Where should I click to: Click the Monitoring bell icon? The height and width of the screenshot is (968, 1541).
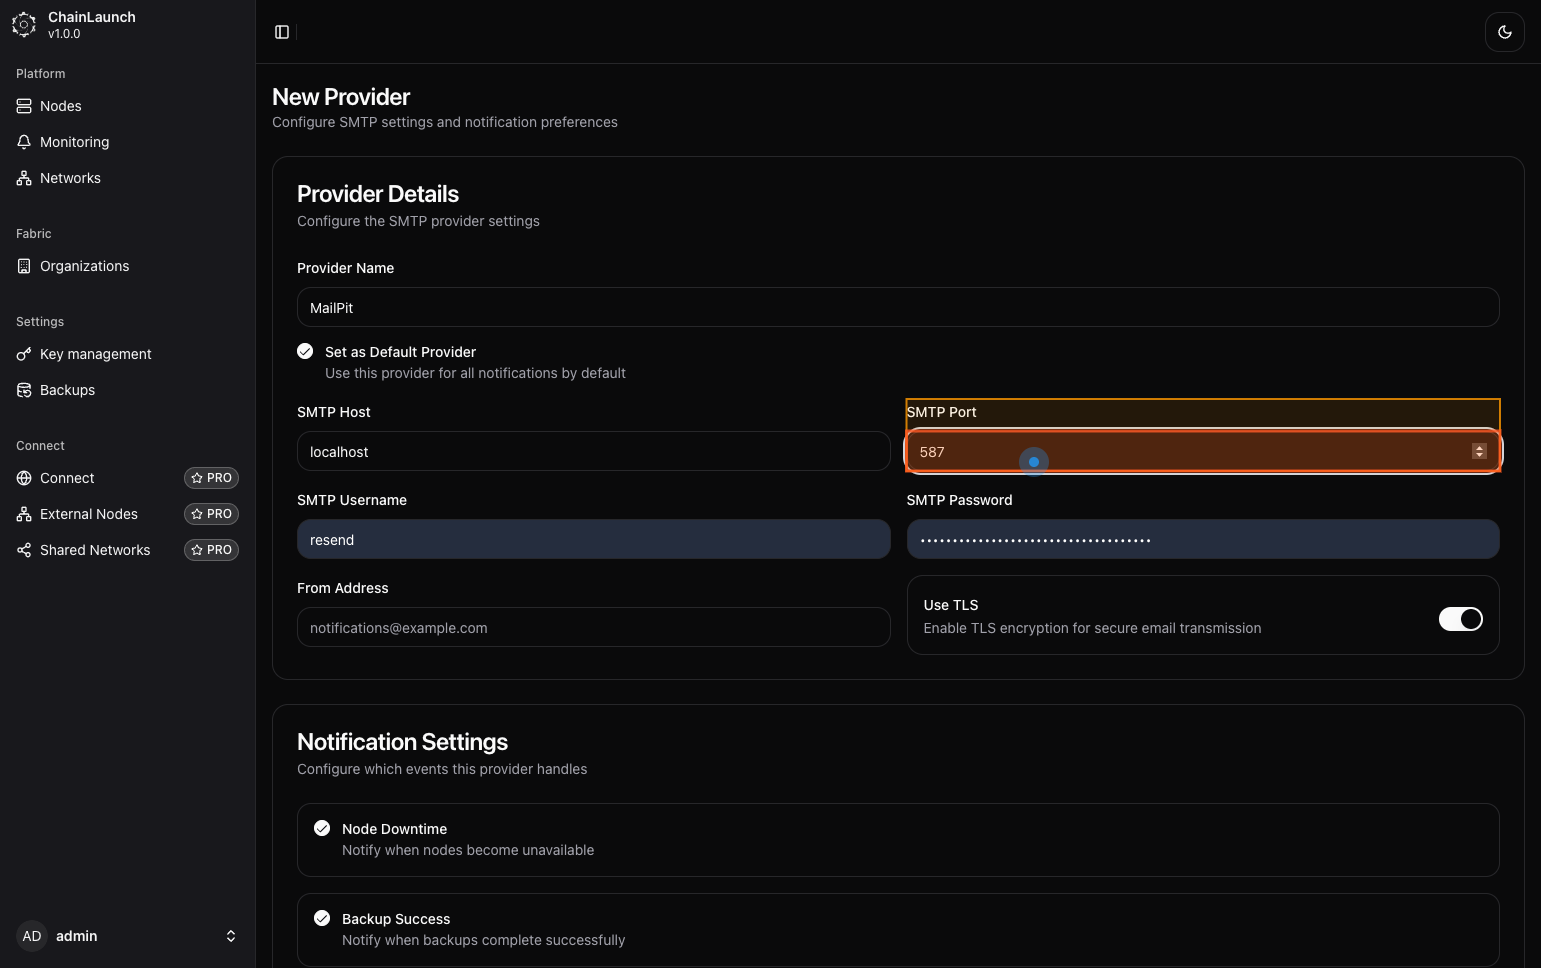pos(24,142)
